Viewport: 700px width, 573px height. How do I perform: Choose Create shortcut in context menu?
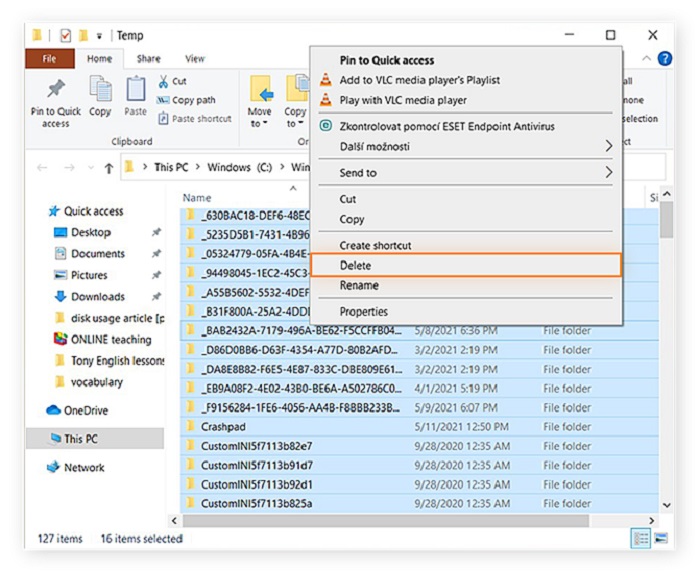[466, 245]
